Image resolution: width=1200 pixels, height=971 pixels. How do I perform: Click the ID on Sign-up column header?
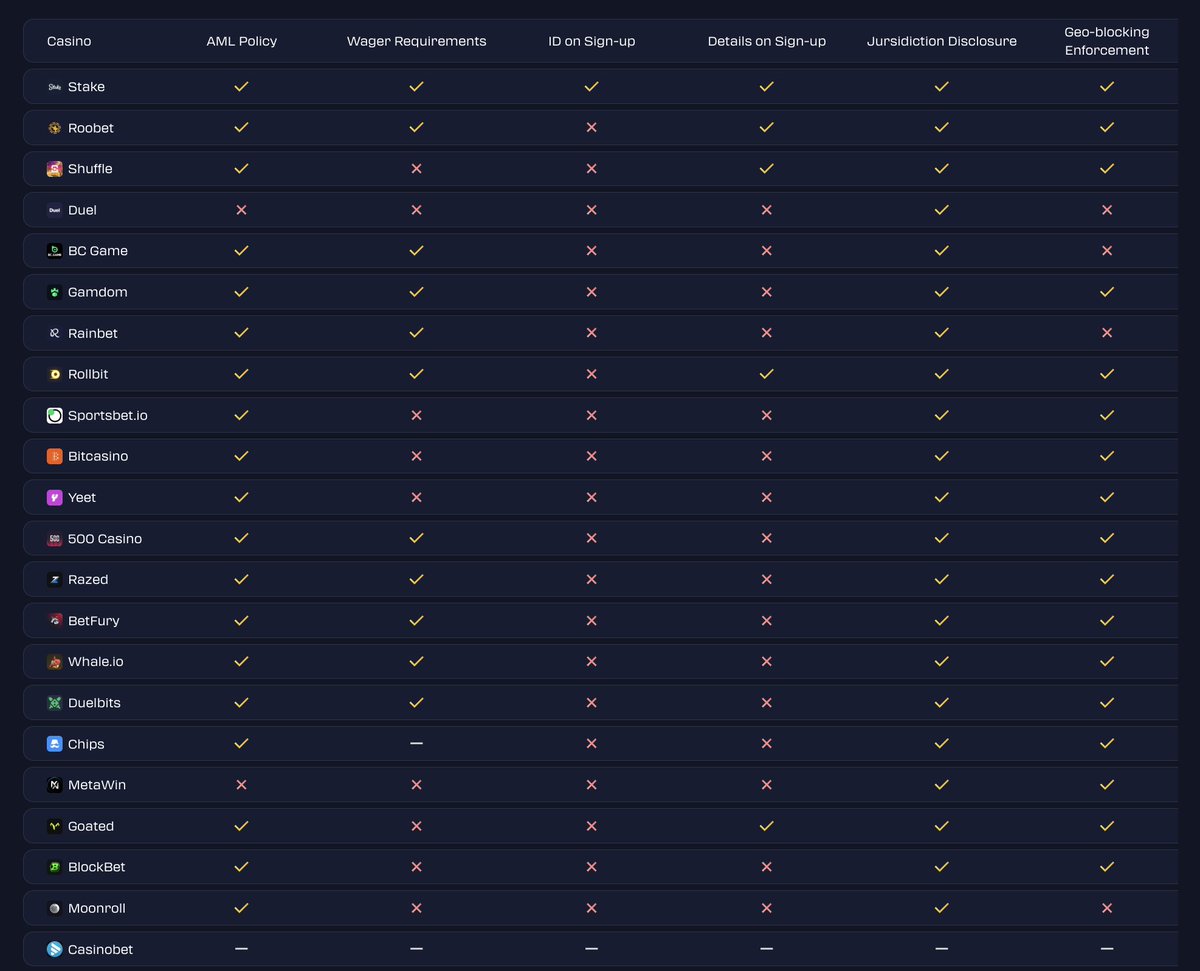[x=592, y=41]
